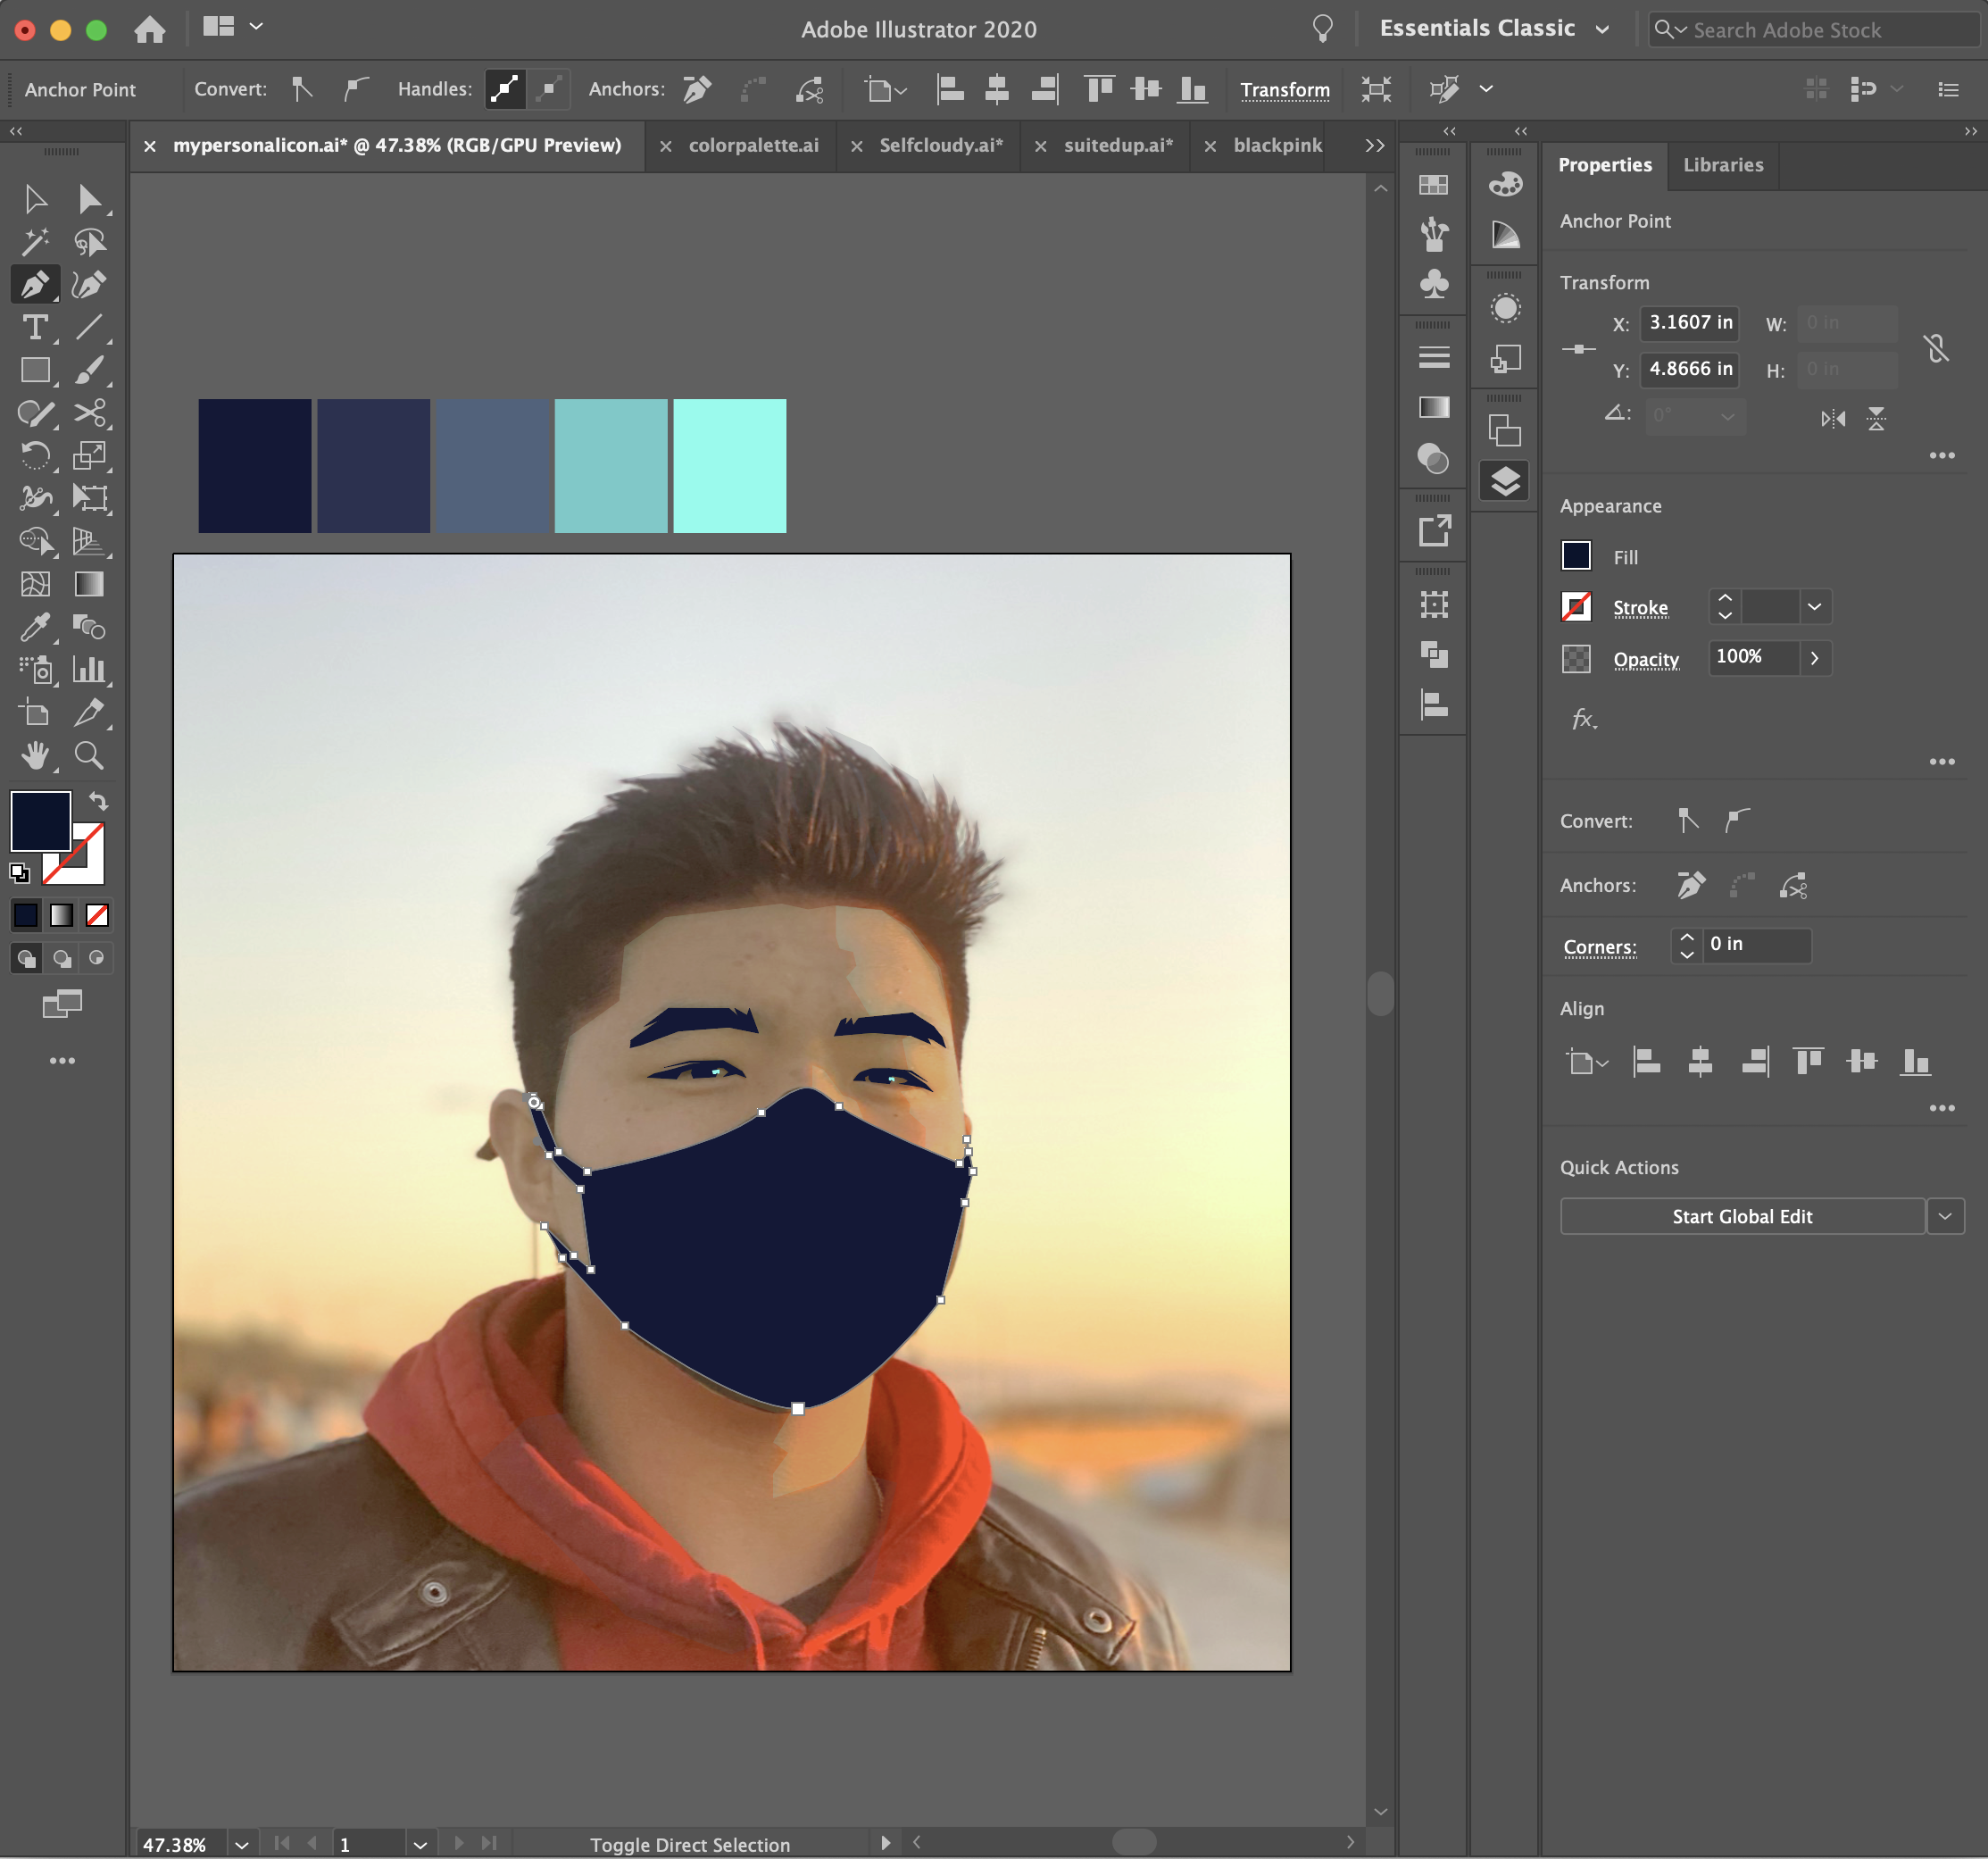
Task: Open the zoom level dropdown
Action: [242, 1844]
